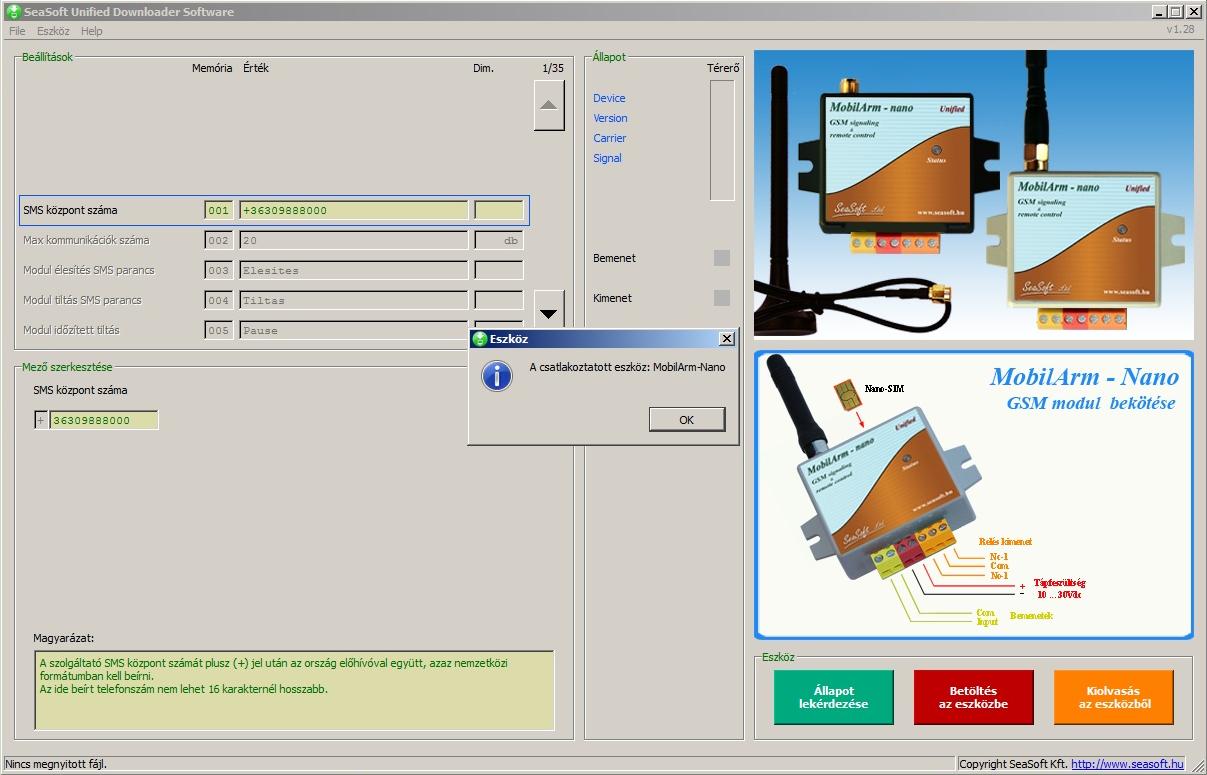
Task: Click memory address 001 cell
Action: click(219, 211)
